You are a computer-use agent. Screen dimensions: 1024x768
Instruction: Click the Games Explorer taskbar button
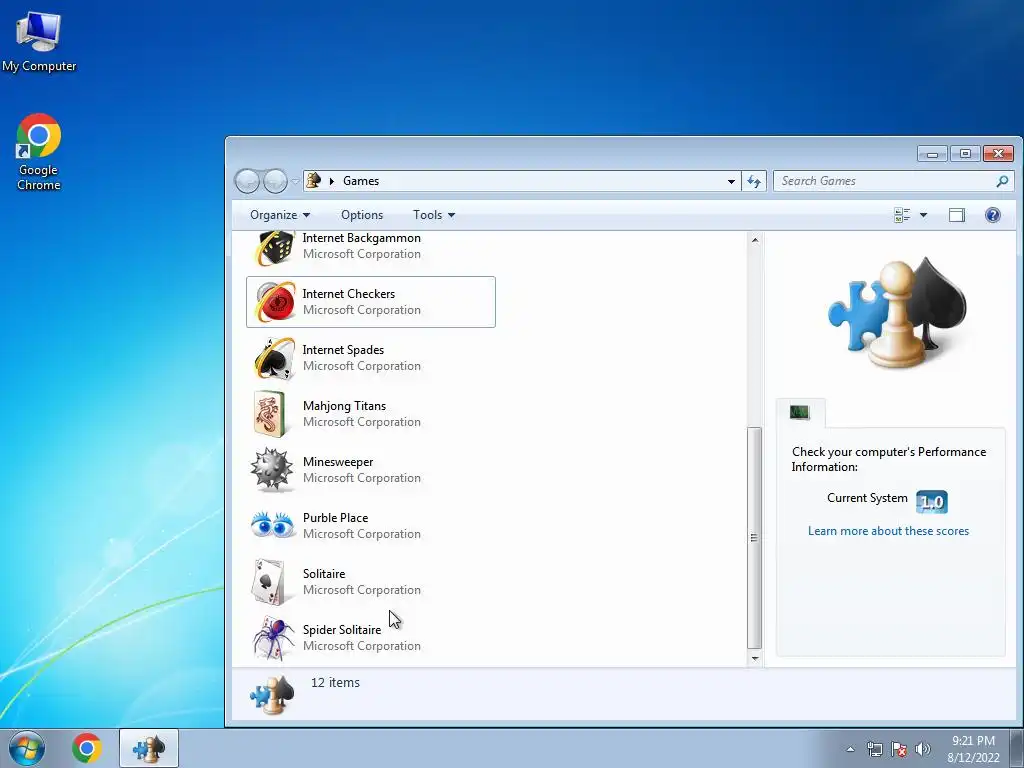tap(149, 748)
